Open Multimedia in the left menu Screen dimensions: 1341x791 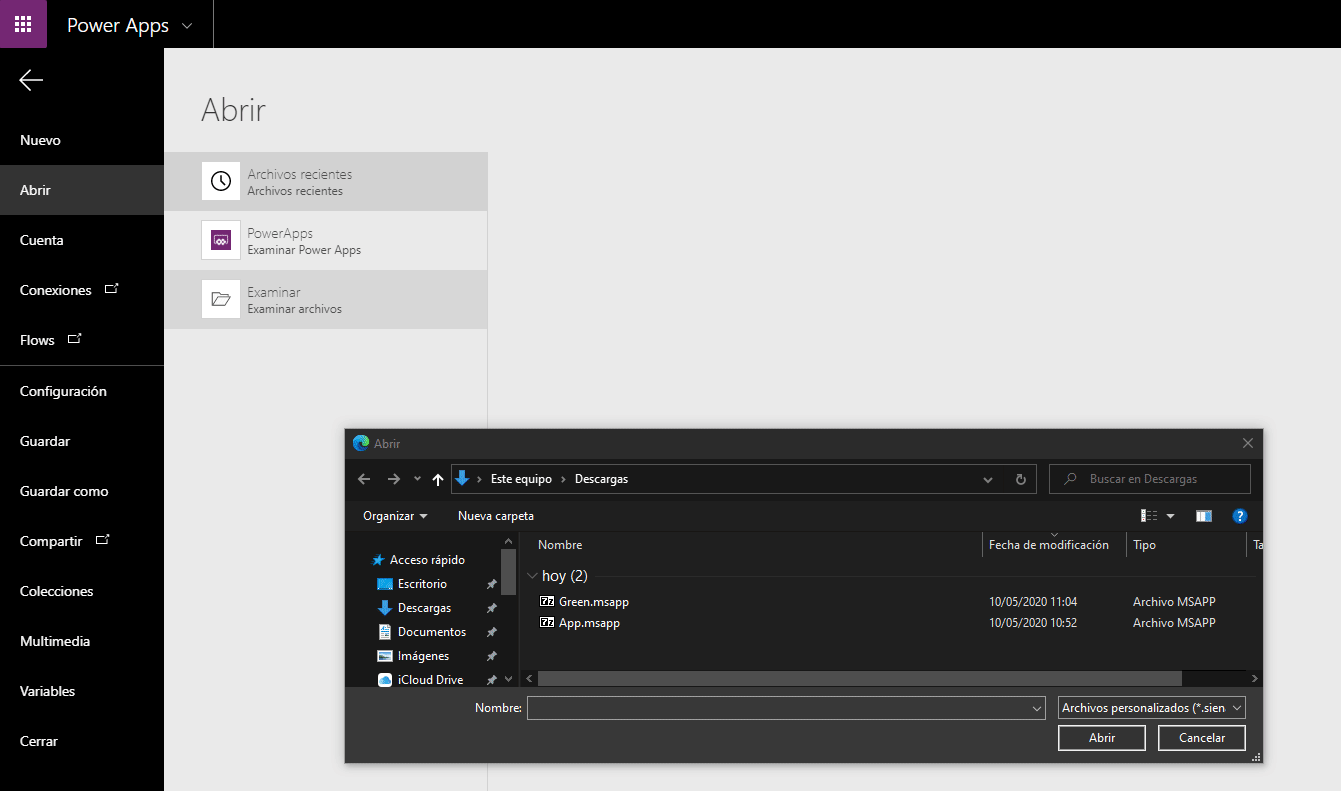55,641
